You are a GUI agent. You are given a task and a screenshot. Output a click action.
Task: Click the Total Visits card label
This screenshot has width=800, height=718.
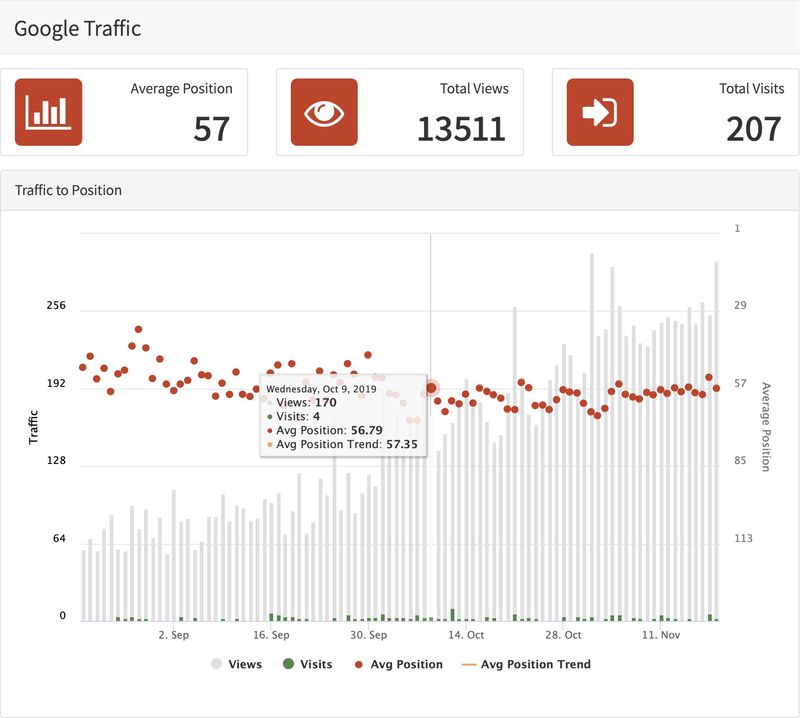752,89
